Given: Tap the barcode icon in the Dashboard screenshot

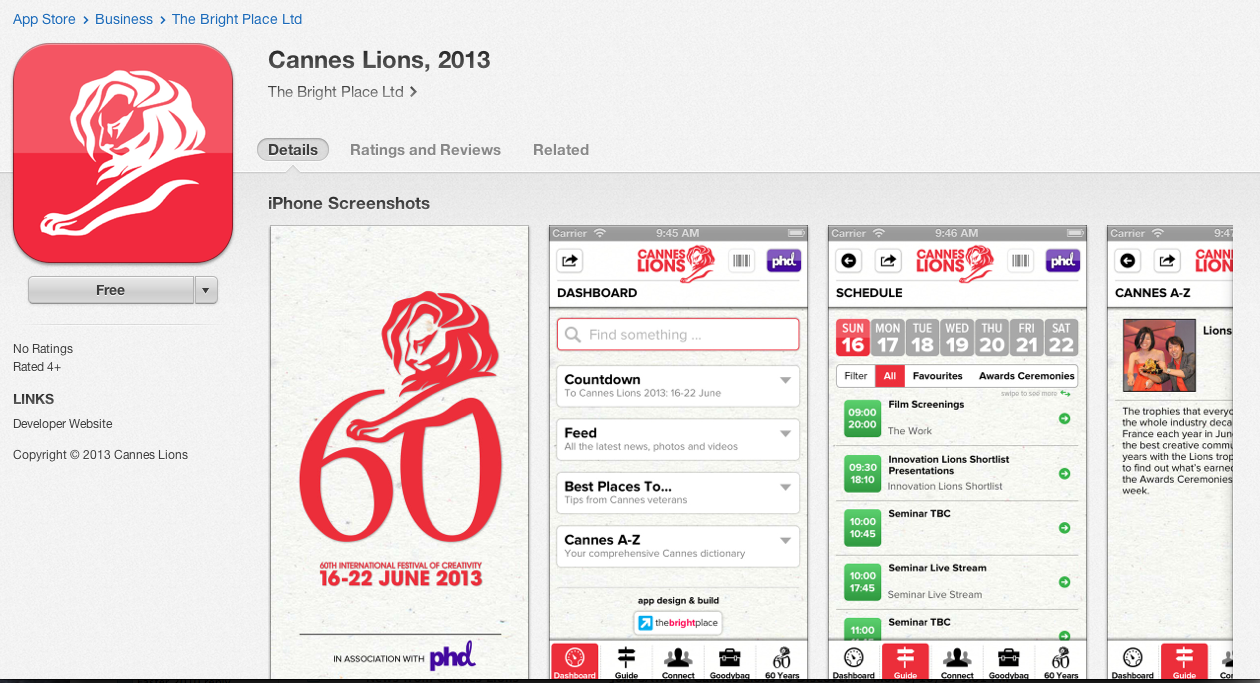Looking at the screenshot, I should pos(741,261).
